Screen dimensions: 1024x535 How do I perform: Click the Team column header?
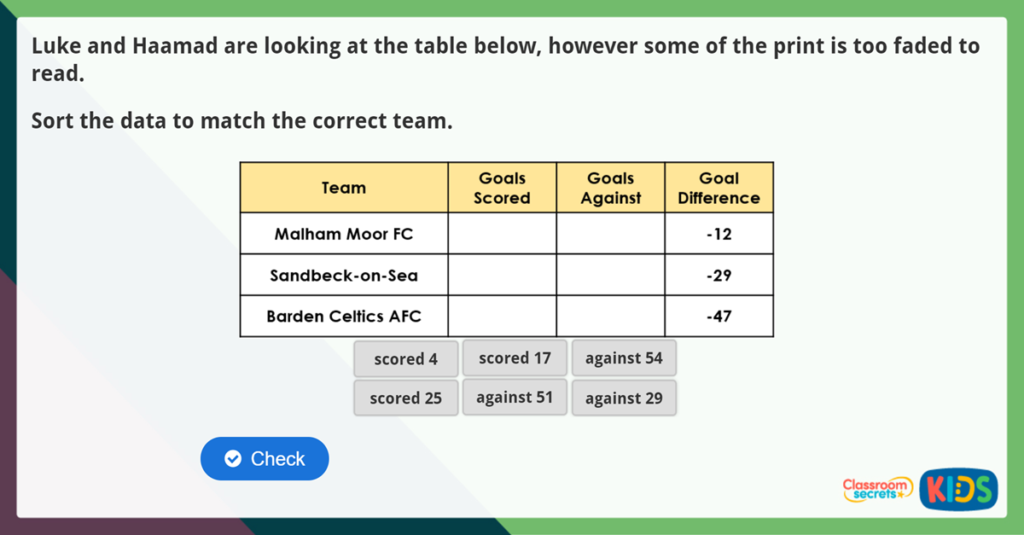click(x=344, y=188)
